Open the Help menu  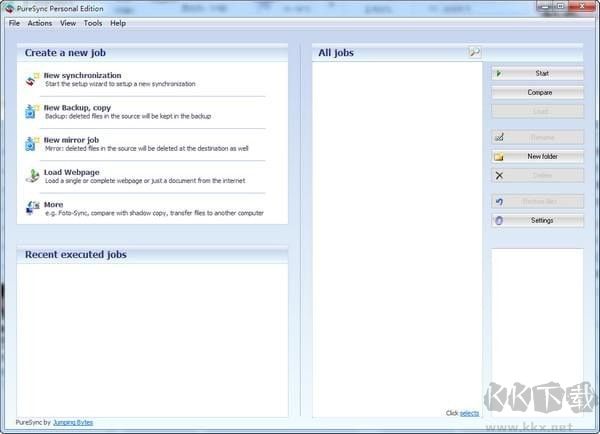click(x=118, y=23)
